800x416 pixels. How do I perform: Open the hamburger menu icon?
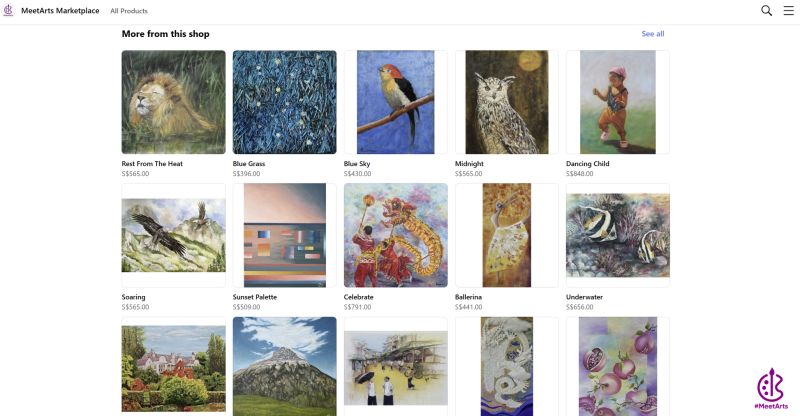pyautogui.click(x=788, y=10)
